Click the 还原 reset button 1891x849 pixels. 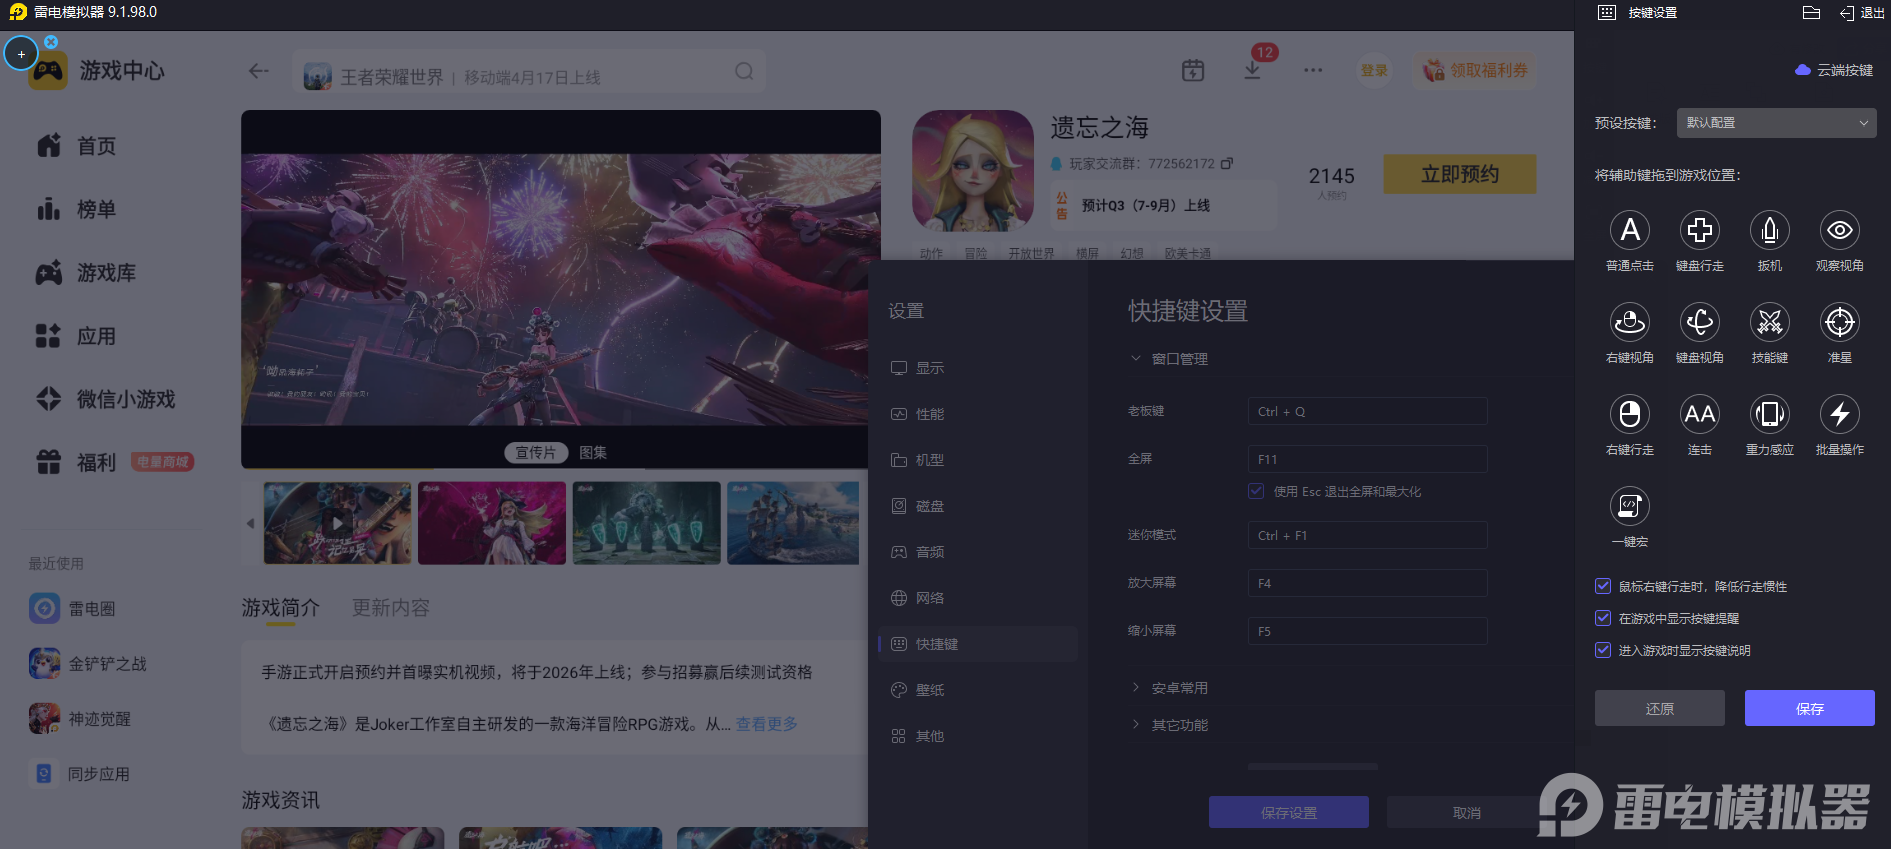[x=1659, y=708]
